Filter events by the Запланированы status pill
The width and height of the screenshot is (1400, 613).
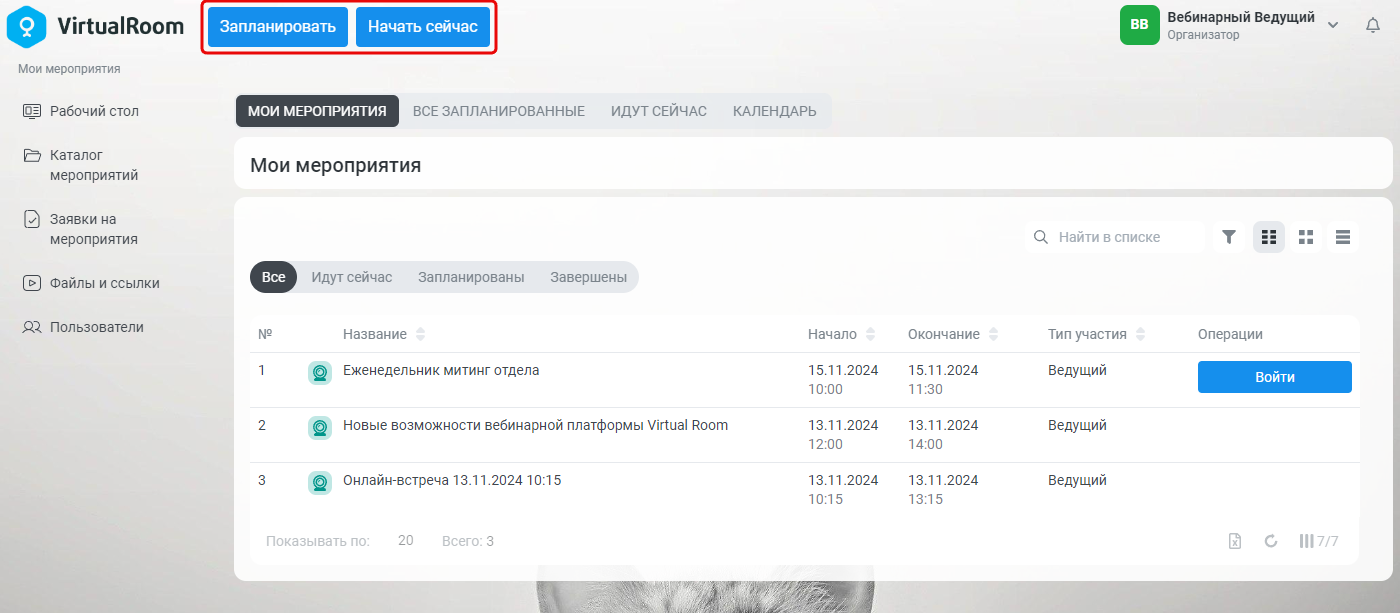471,277
